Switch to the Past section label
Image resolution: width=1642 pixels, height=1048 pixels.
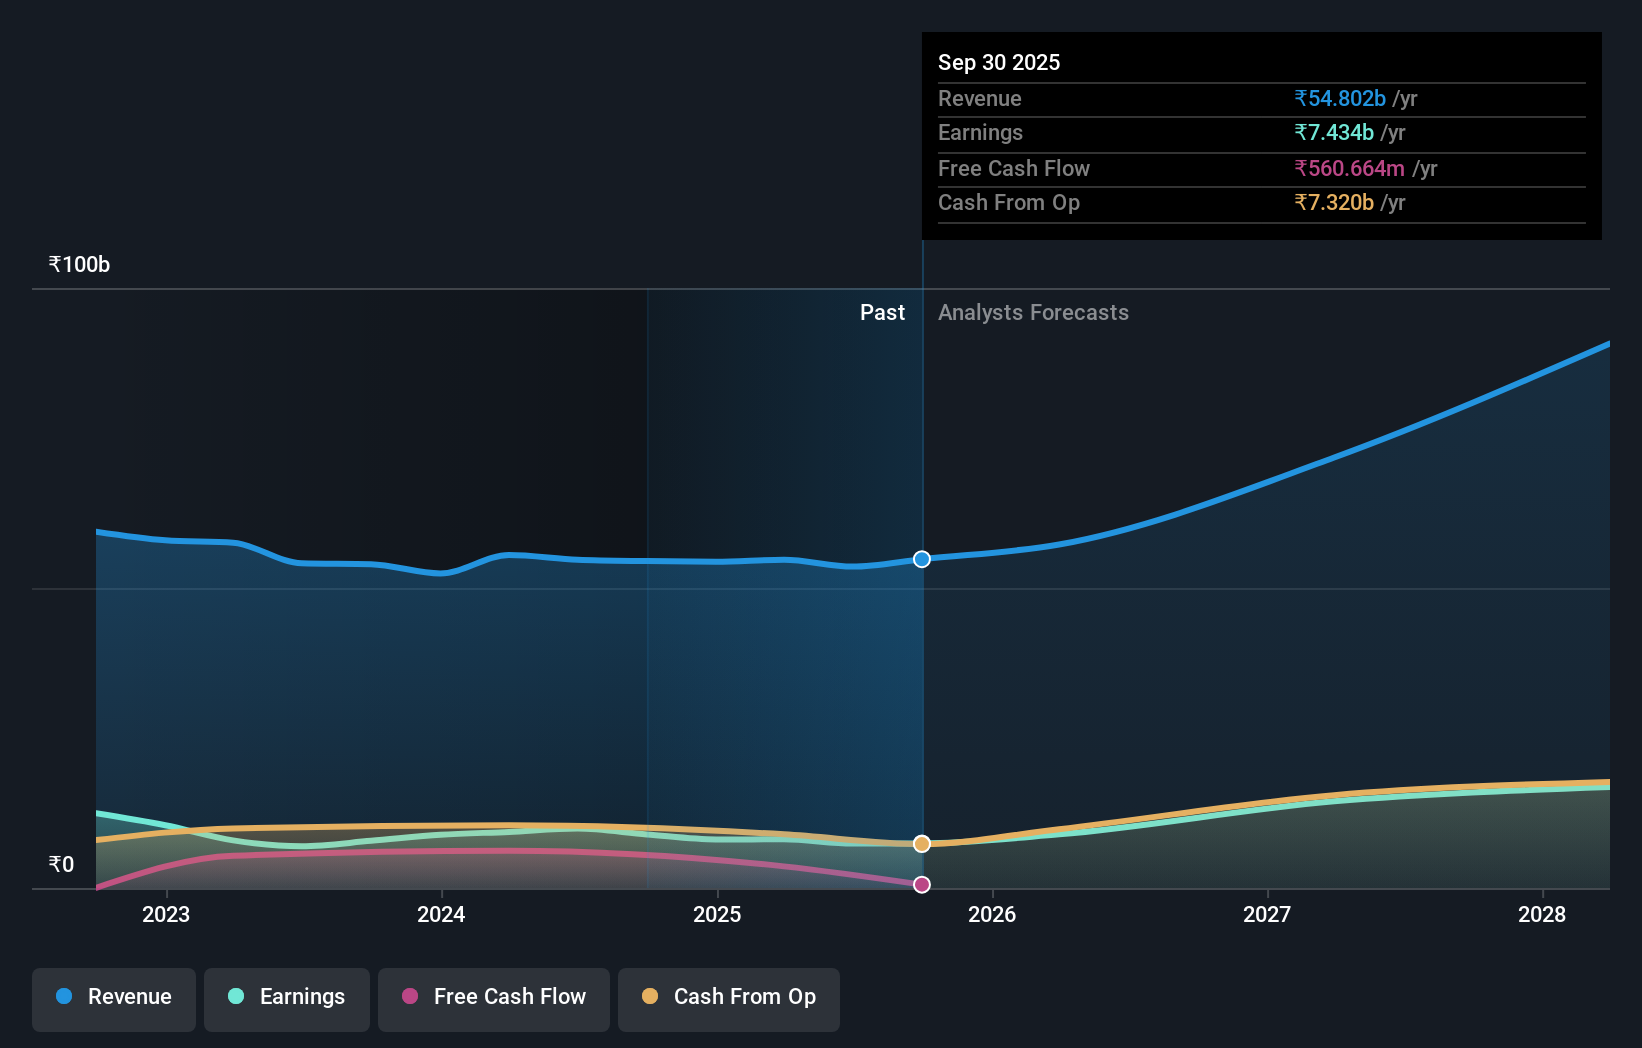(882, 312)
